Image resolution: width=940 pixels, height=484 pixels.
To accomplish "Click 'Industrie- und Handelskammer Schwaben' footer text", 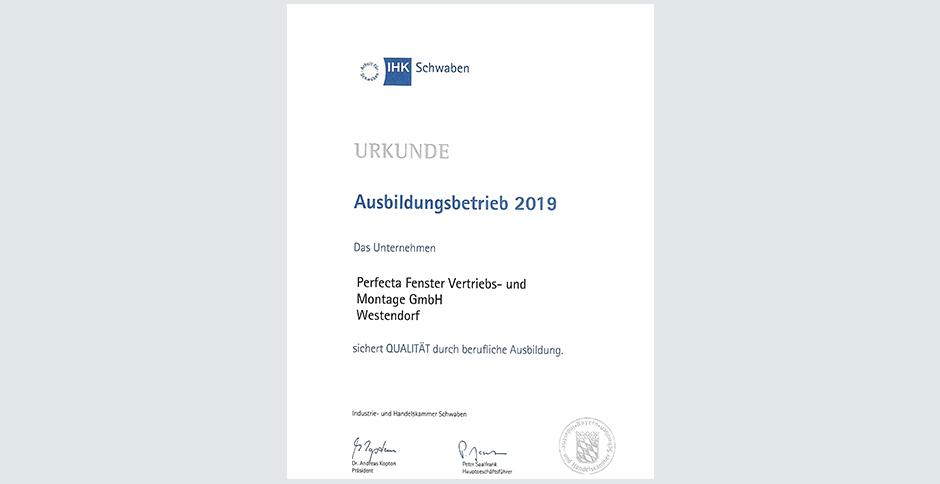I will pos(410,414).
